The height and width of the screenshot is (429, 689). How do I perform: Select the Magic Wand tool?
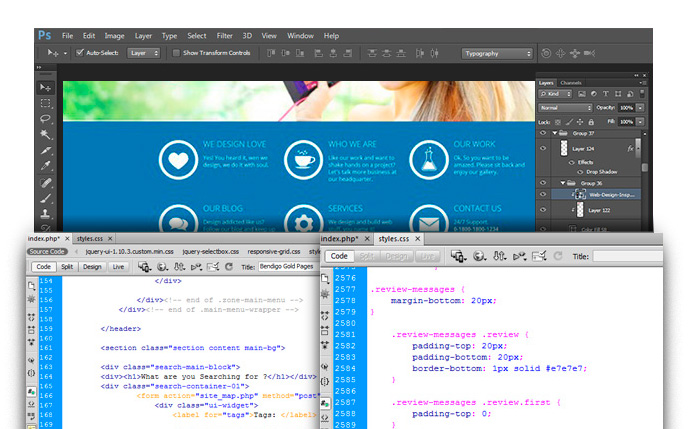tap(46, 135)
